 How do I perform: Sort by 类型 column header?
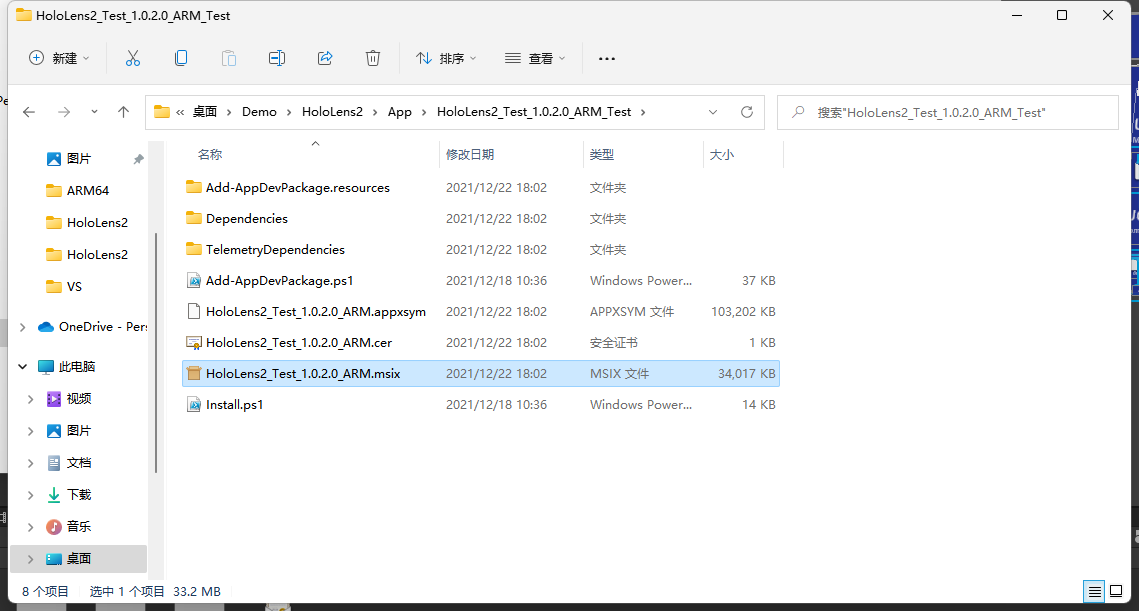602,155
